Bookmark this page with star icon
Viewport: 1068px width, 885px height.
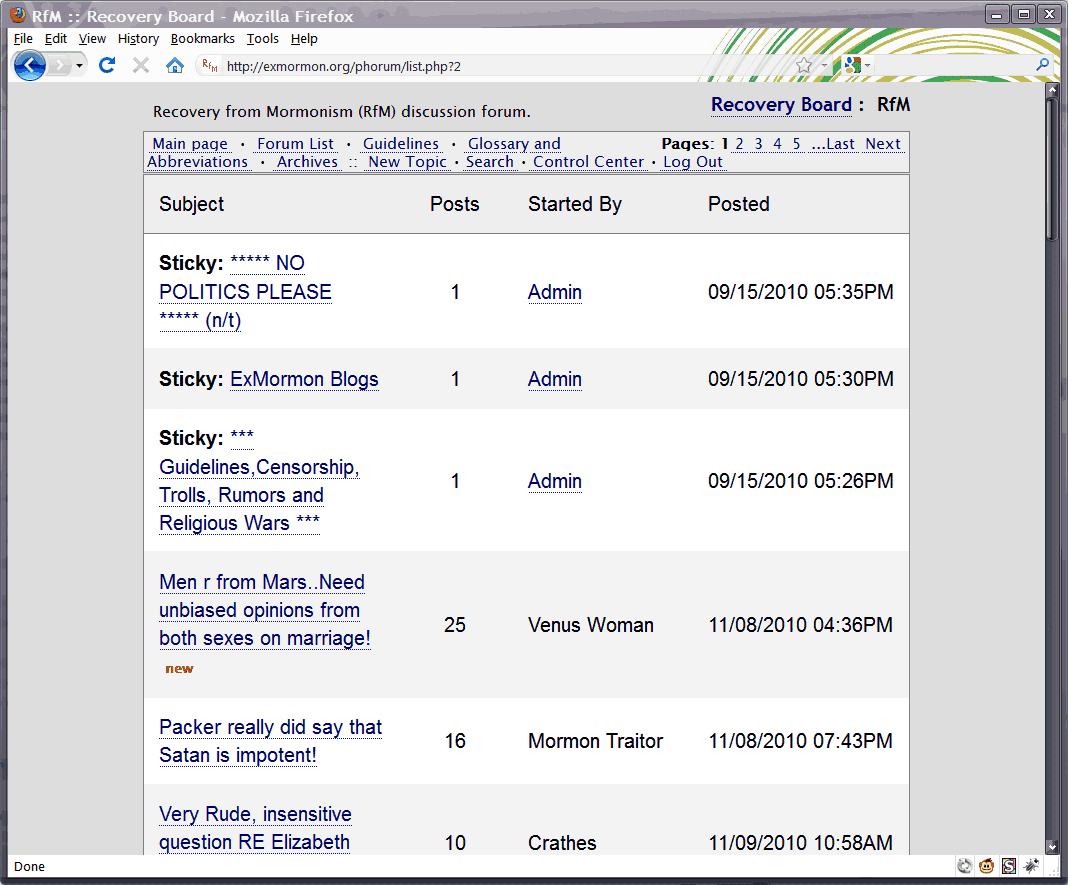point(804,65)
